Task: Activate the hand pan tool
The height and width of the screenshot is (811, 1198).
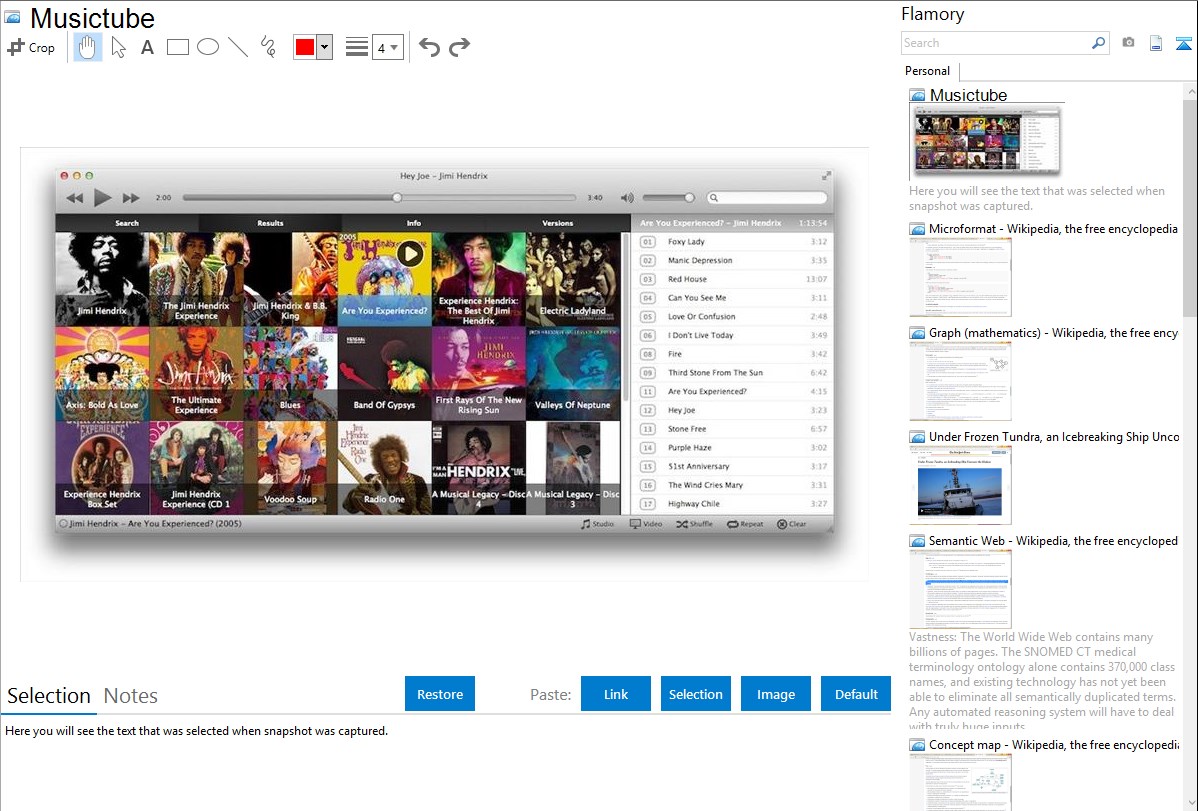Action: tap(88, 47)
